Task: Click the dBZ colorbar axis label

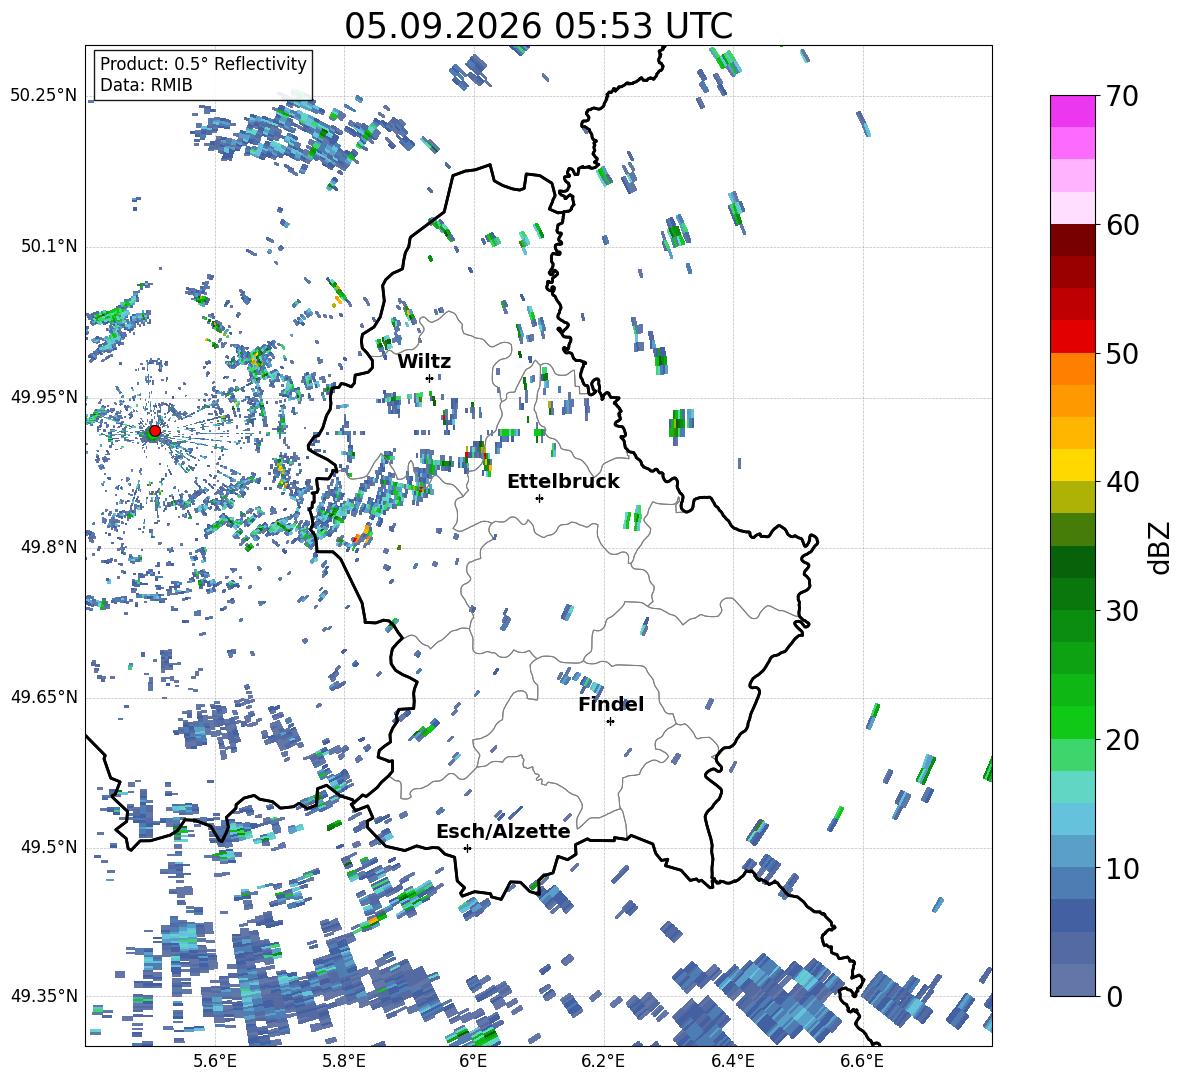Action: point(1161,548)
